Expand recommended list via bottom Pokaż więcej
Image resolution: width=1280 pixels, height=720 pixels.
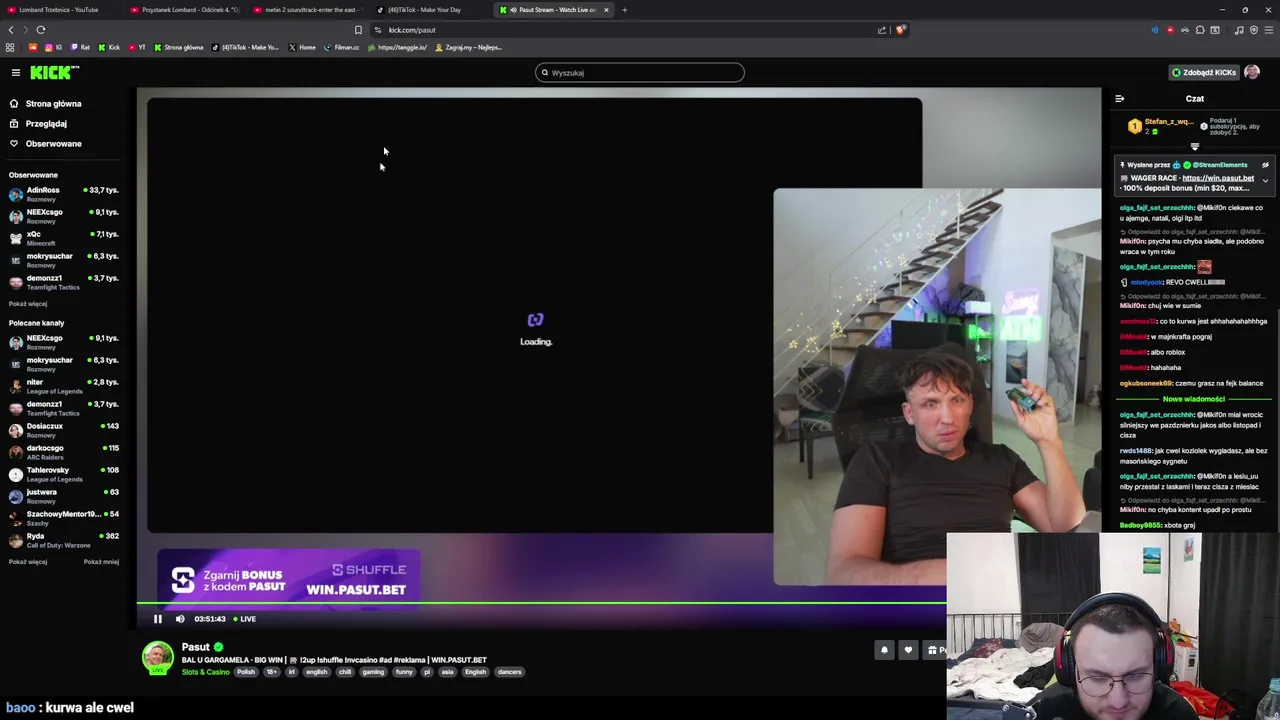[x=28, y=562]
